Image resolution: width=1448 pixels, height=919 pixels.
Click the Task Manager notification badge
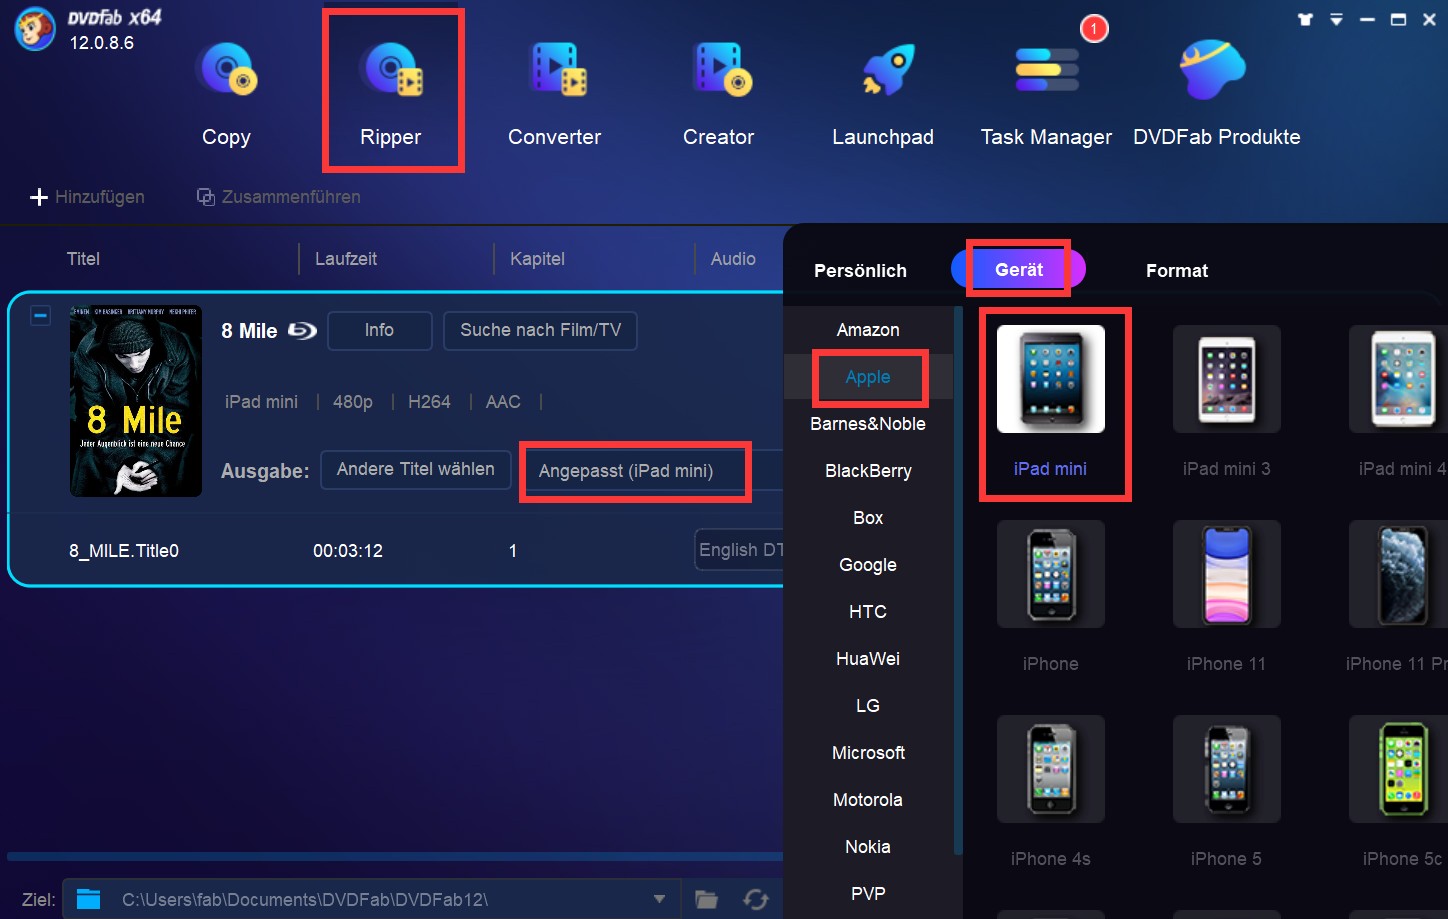[x=1094, y=28]
